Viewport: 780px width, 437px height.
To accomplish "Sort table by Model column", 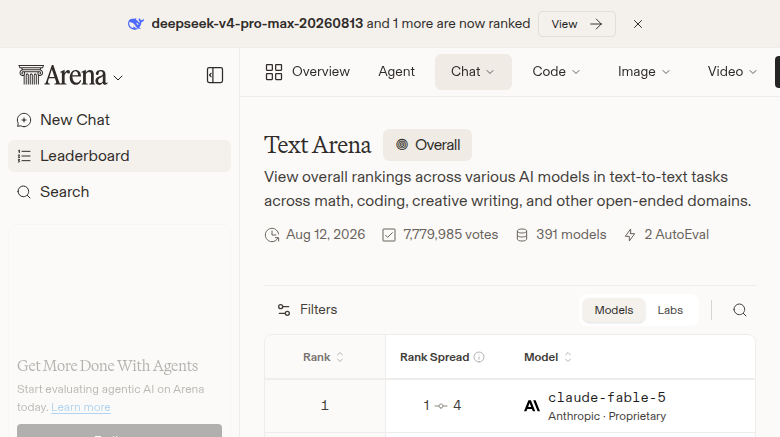I will coord(548,357).
